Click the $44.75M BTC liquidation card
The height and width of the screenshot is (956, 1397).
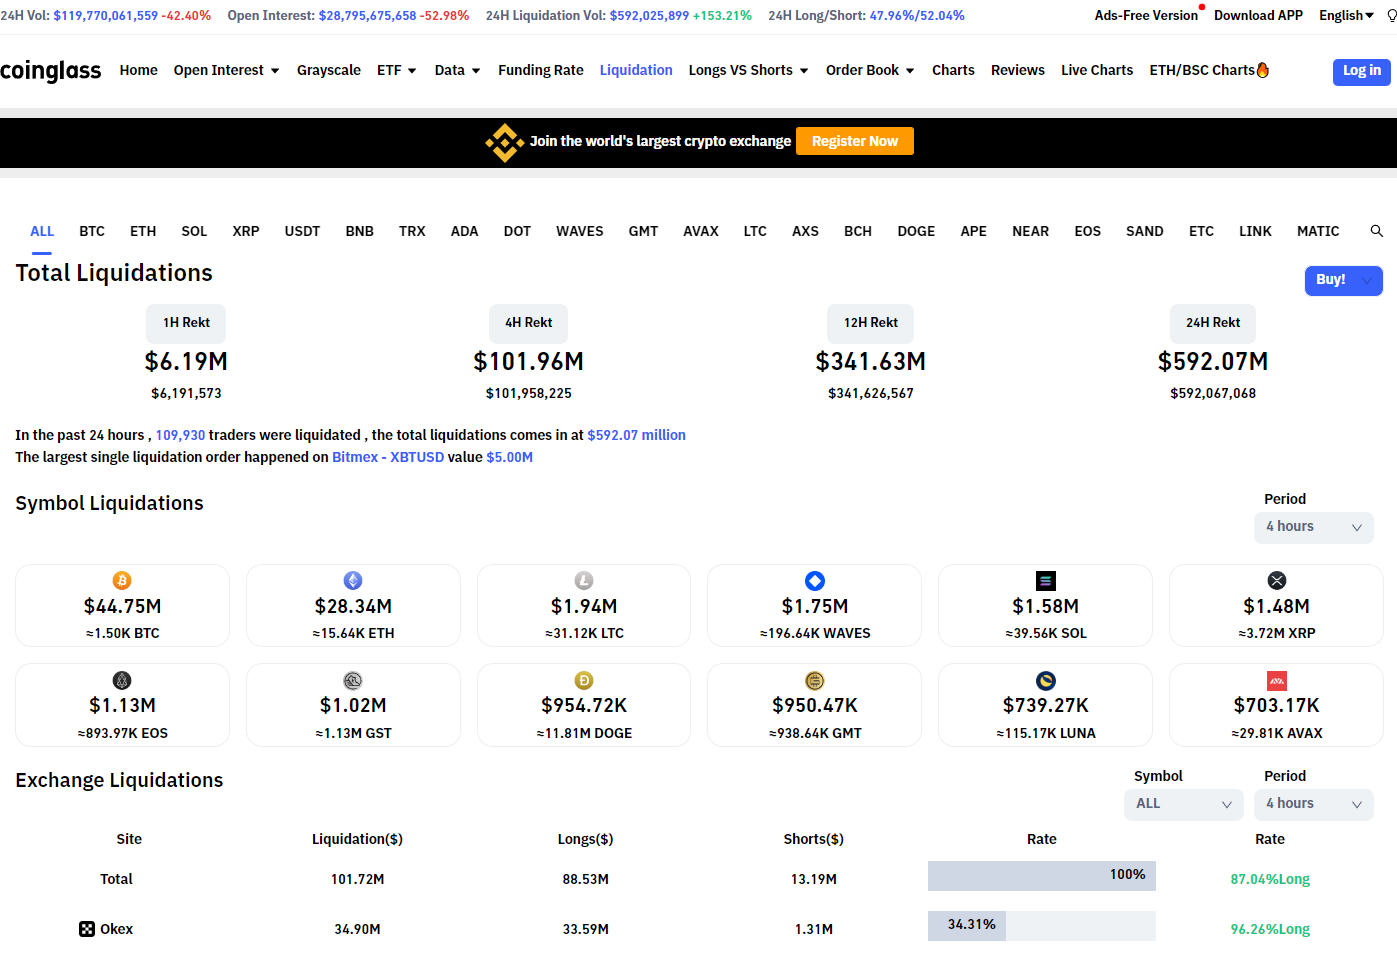click(x=122, y=606)
